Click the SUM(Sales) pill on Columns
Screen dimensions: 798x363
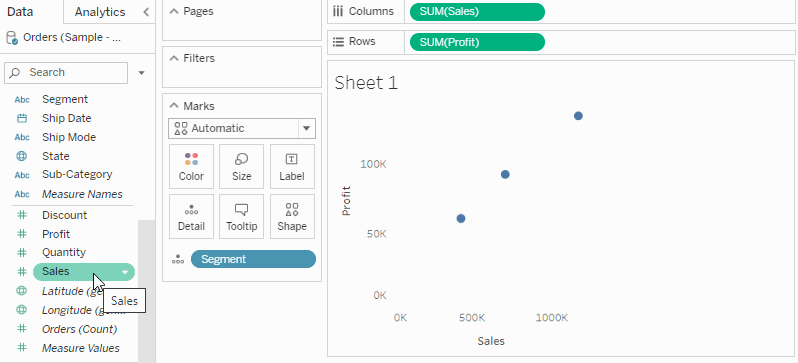[x=477, y=11]
